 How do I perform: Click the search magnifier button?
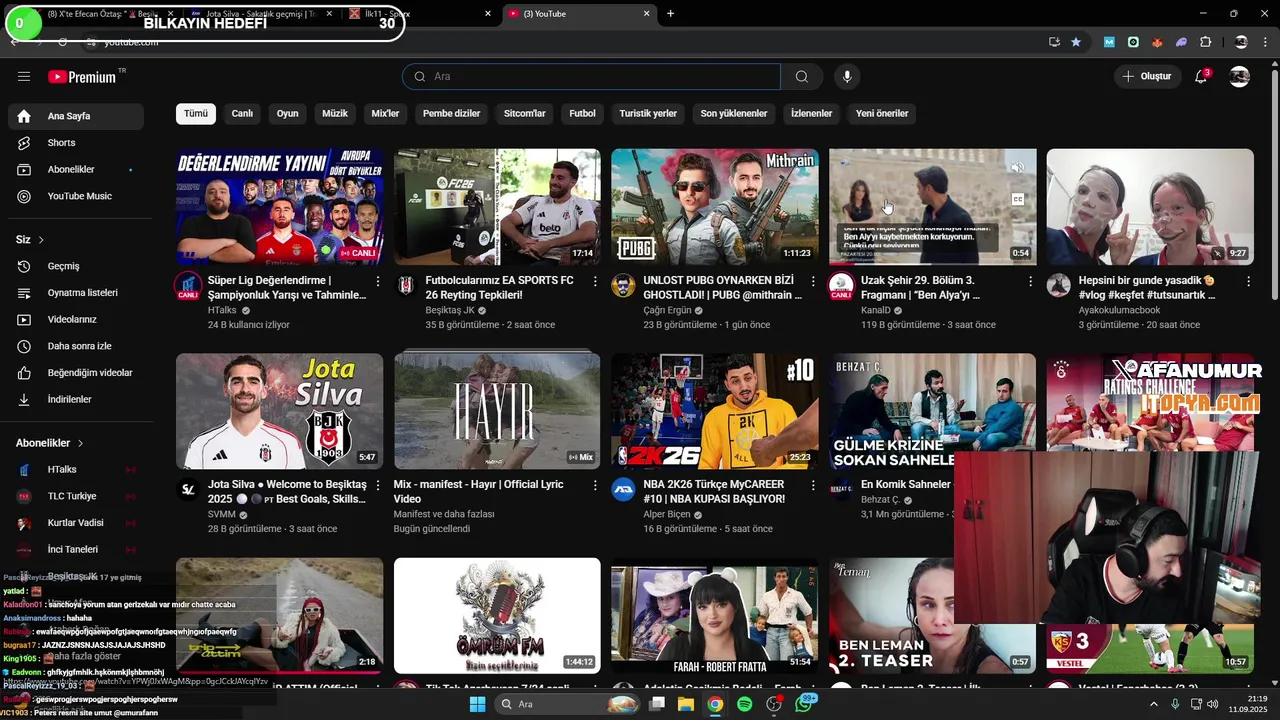pyautogui.click(x=802, y=76)
